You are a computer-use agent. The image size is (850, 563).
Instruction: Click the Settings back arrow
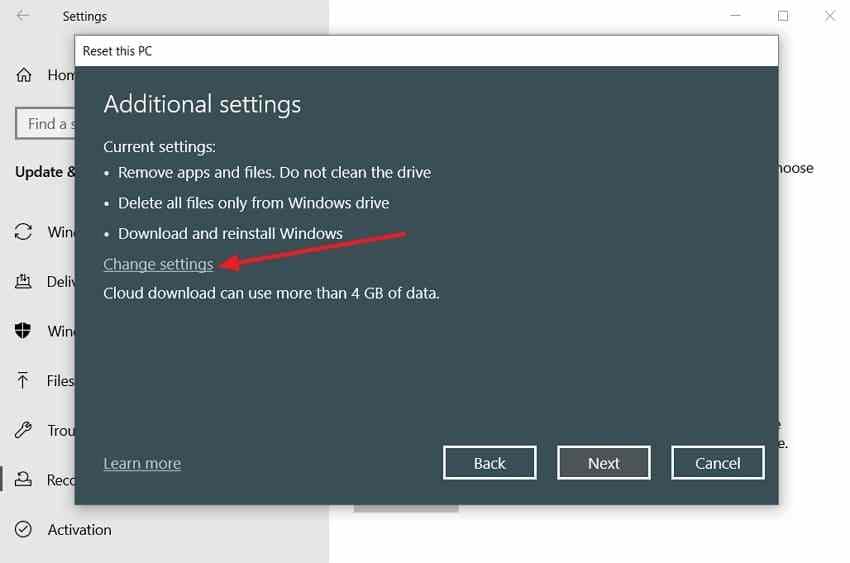click(x=23, y=16)
